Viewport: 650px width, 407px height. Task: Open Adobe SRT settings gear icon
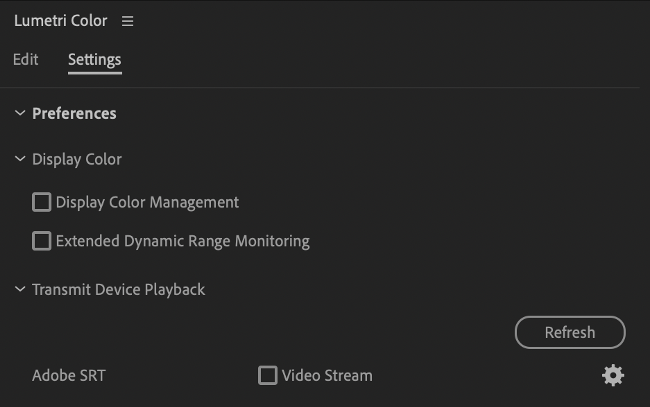tap(613, 376)
